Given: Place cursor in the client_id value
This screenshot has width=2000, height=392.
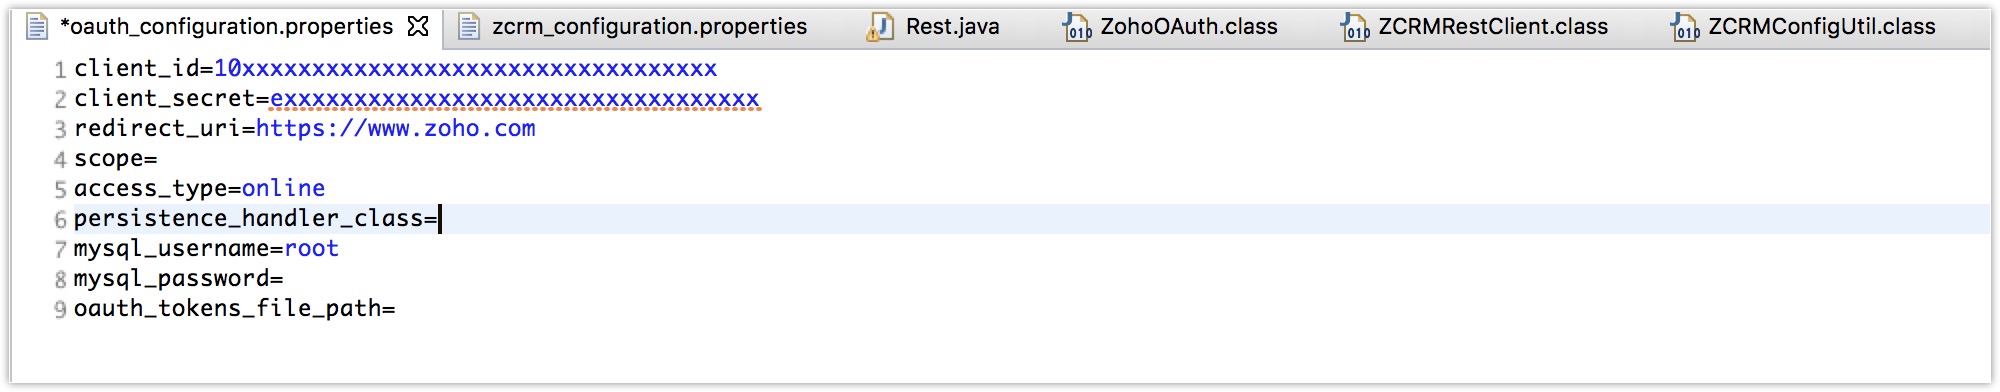Looking at the screenshot, I should click(465, 68).
